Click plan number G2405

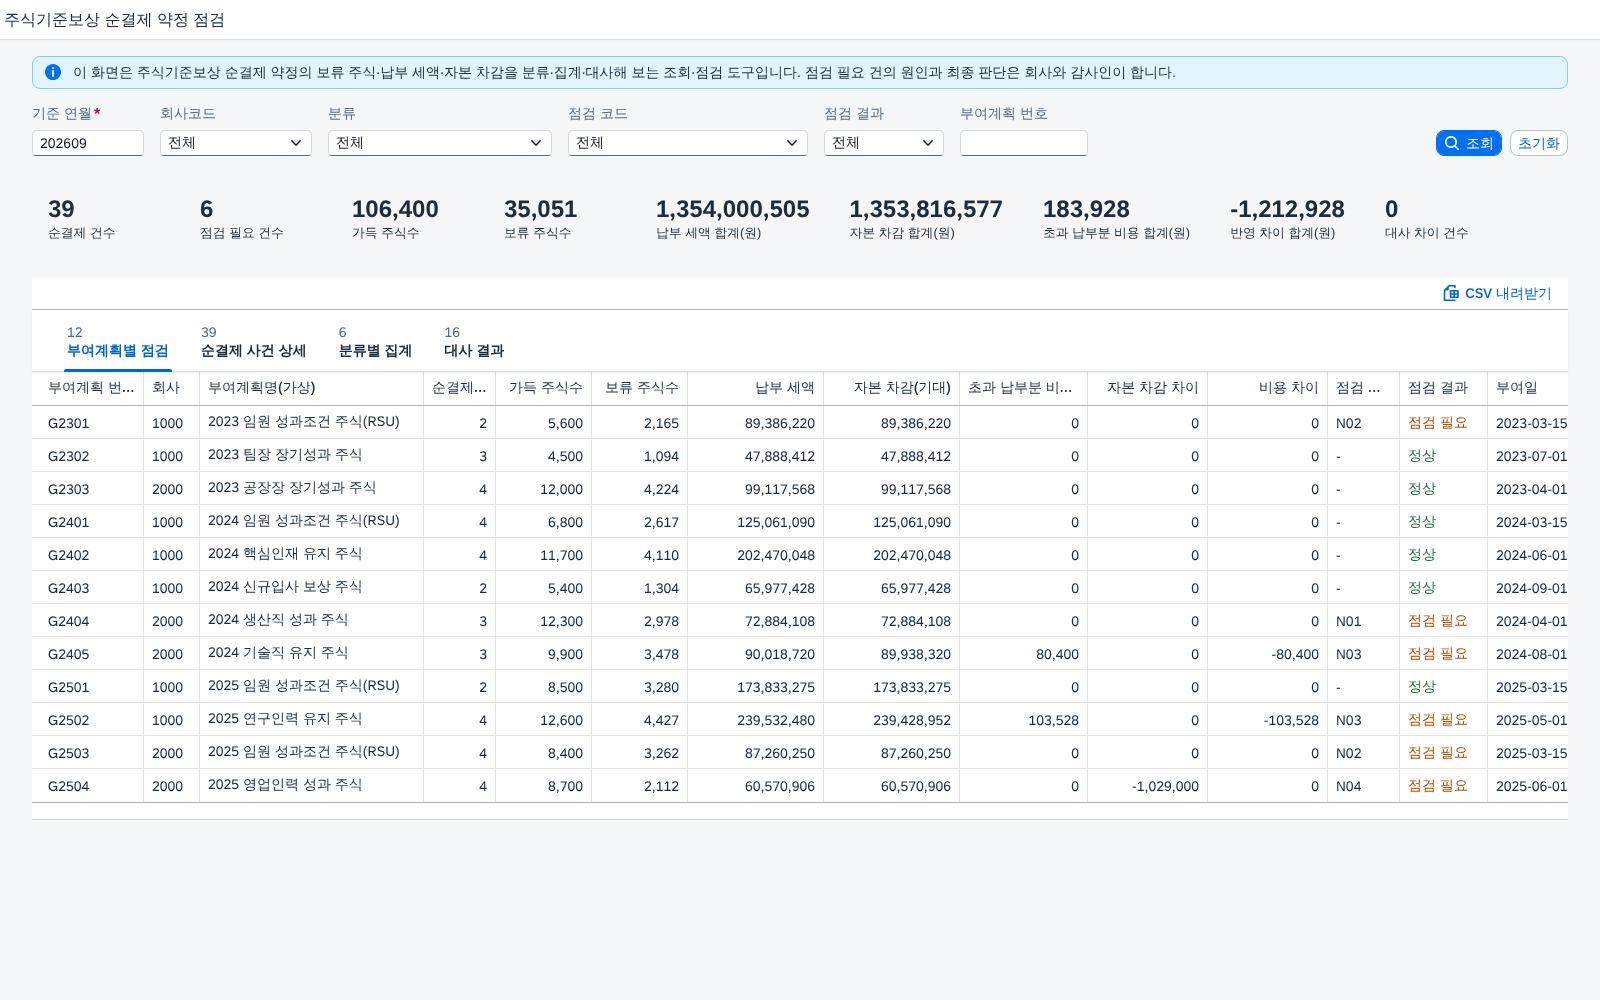tap(69, 654)
